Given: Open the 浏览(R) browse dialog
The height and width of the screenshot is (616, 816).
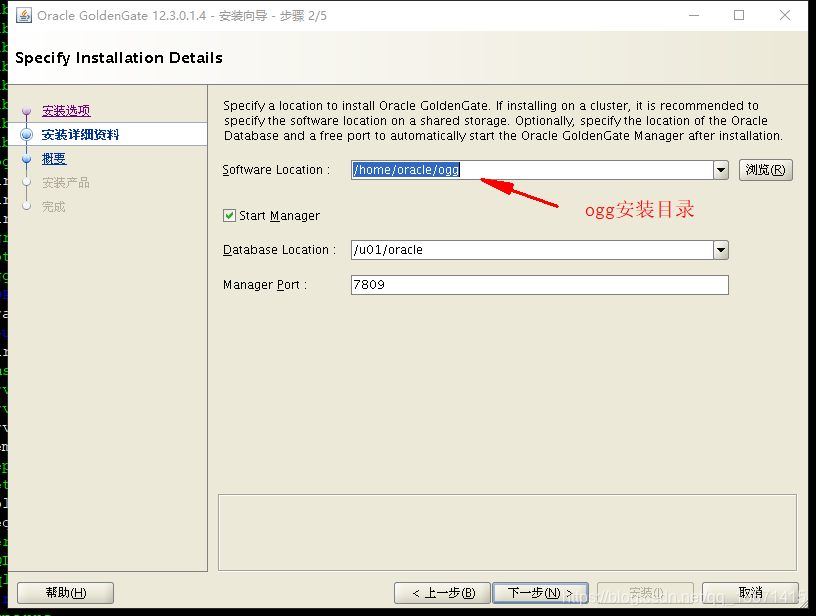Looking at the screenshot, I should 766,169.
